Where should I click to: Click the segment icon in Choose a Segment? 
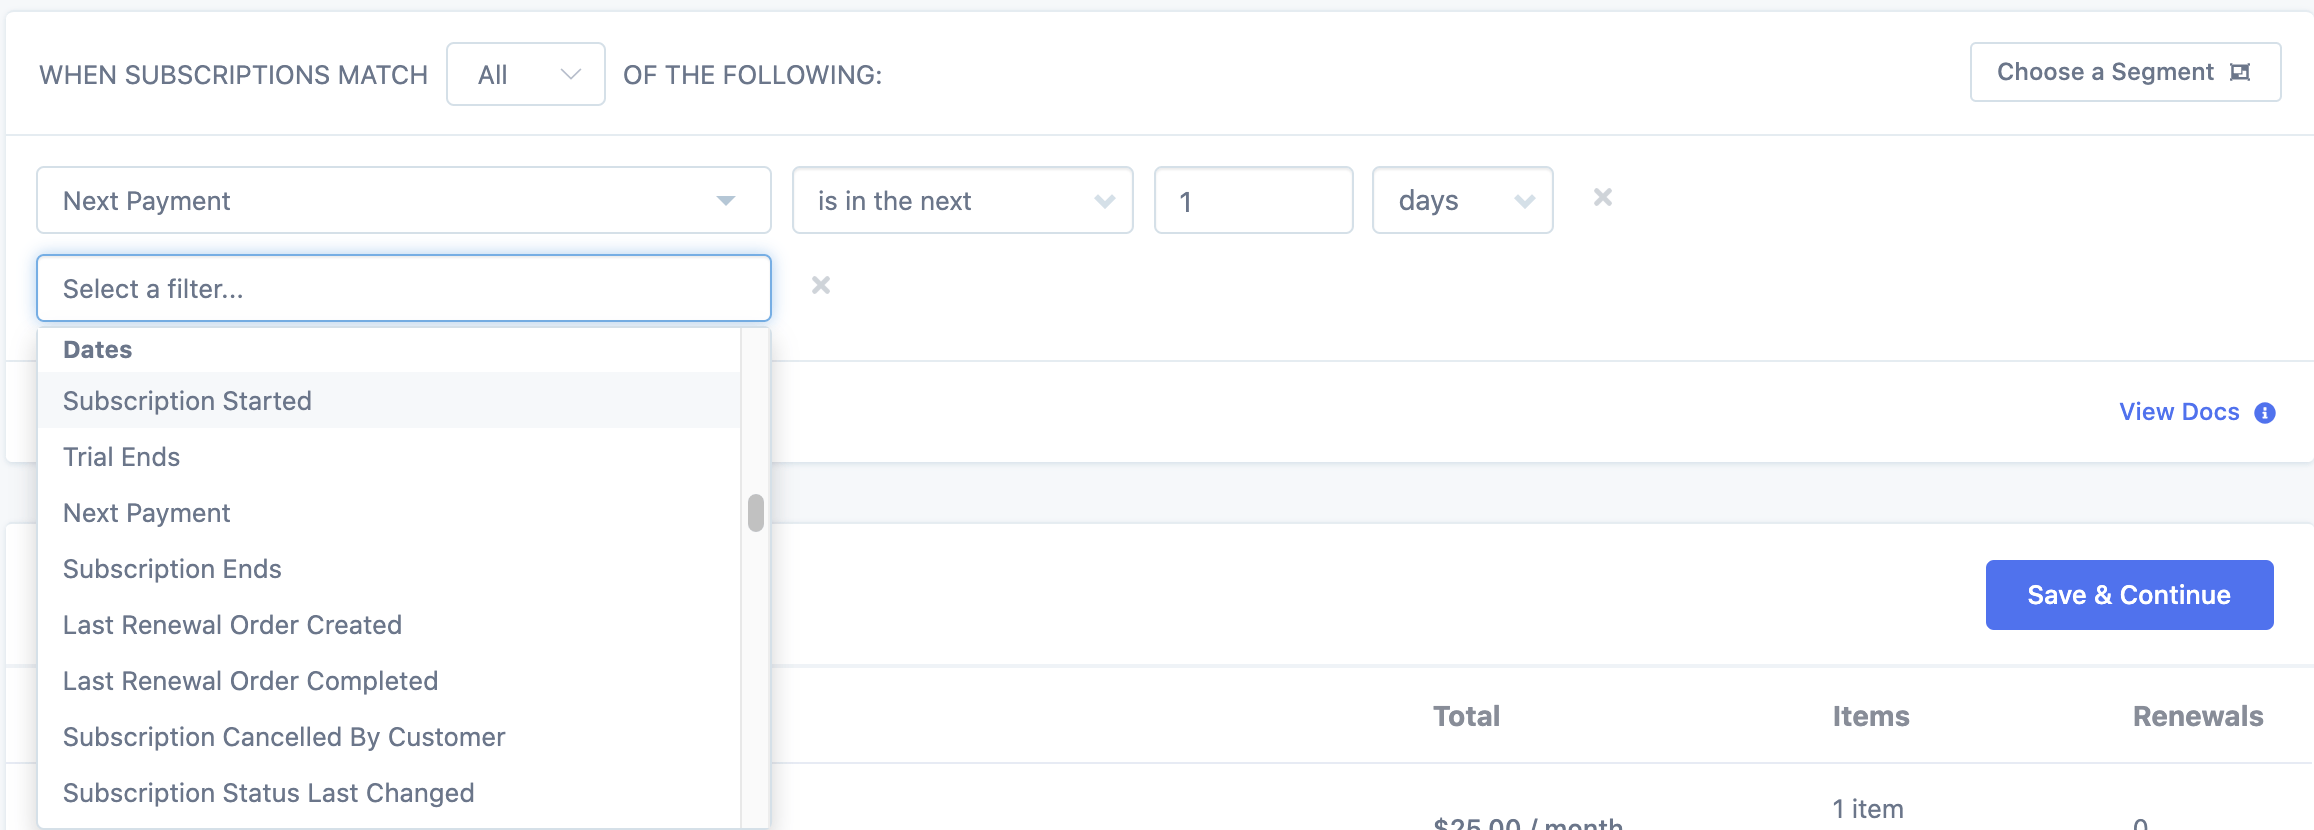tap(2243, 71)
